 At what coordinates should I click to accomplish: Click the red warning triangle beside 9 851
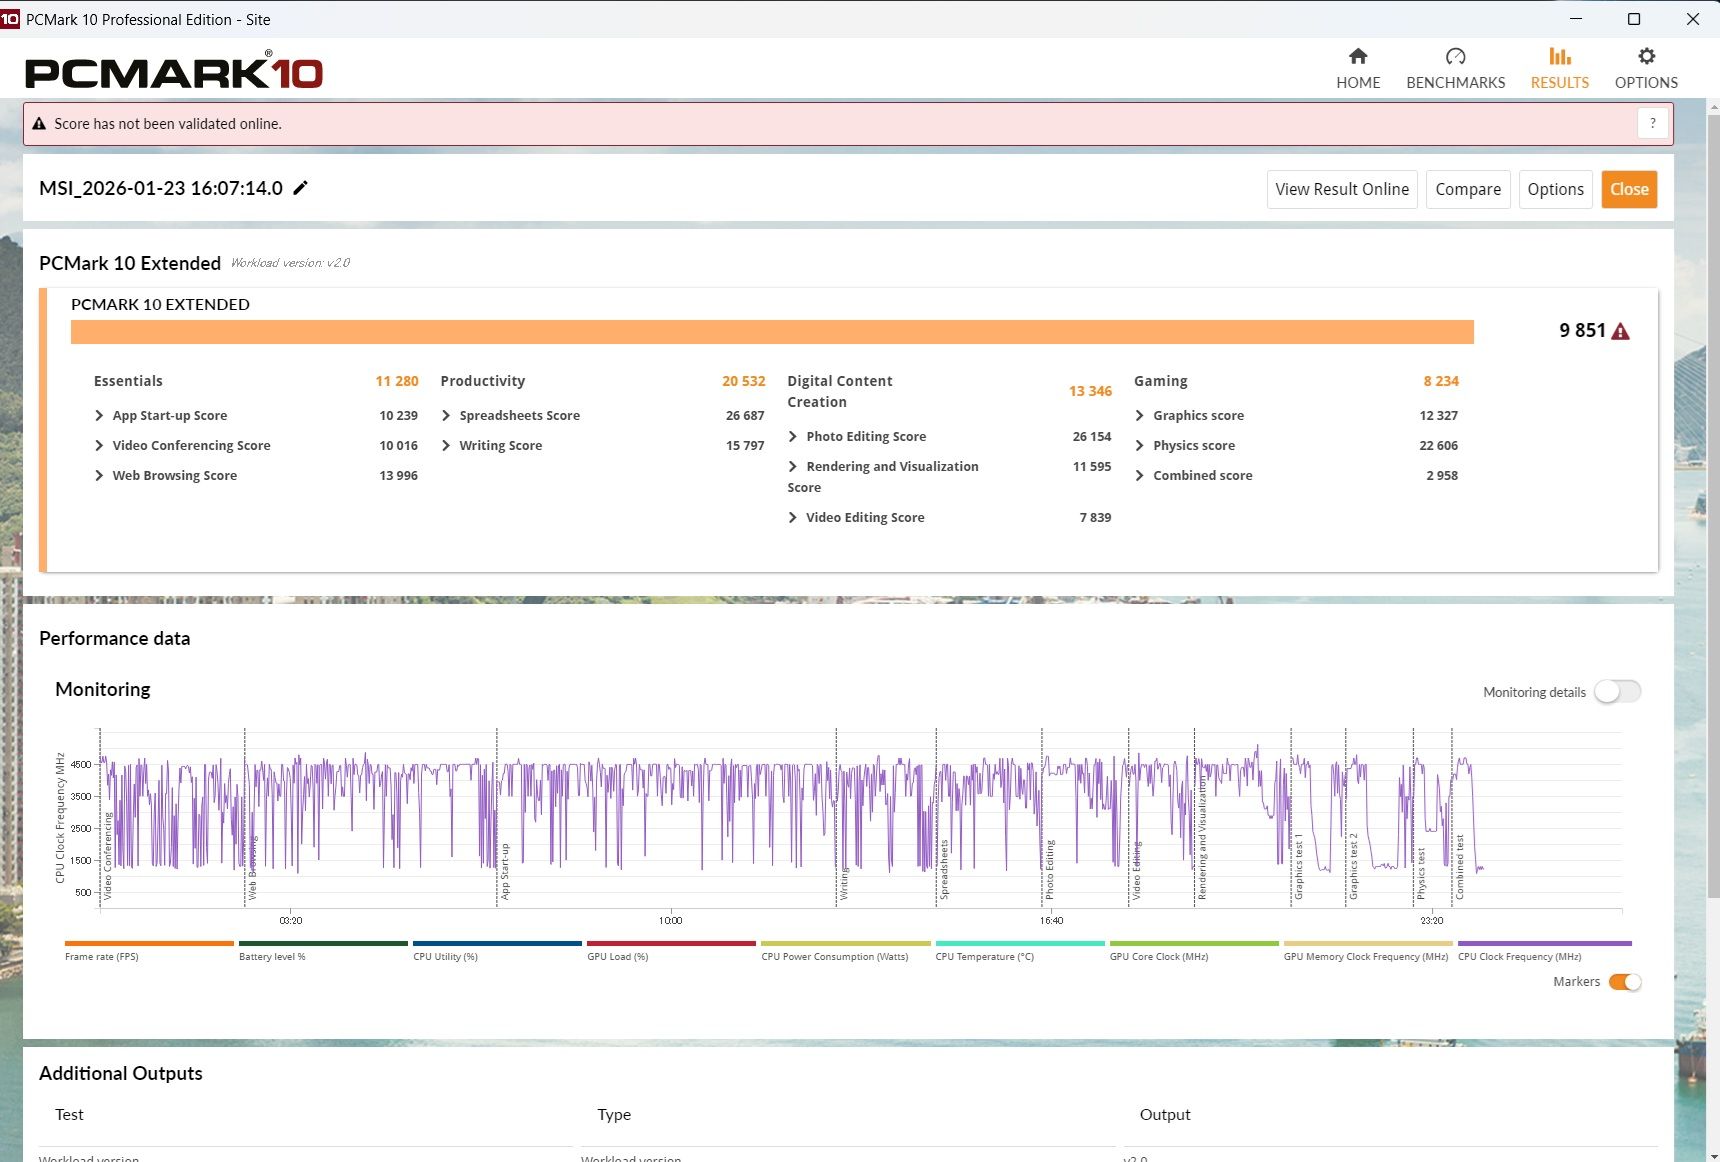point(1621,332)
